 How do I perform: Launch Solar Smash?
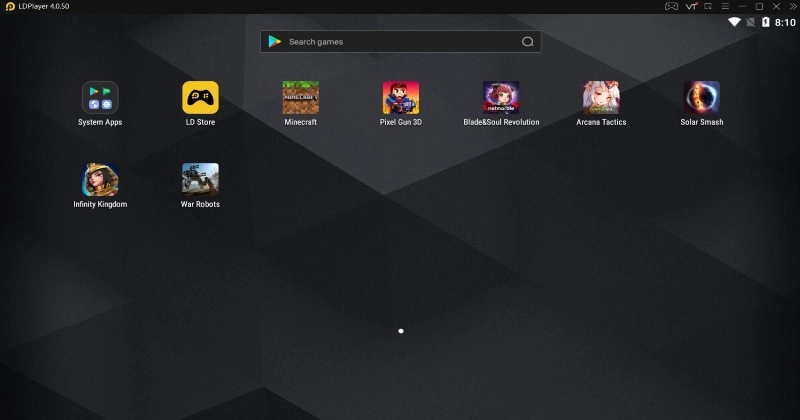pyautogui.click(x=702, y=97)
